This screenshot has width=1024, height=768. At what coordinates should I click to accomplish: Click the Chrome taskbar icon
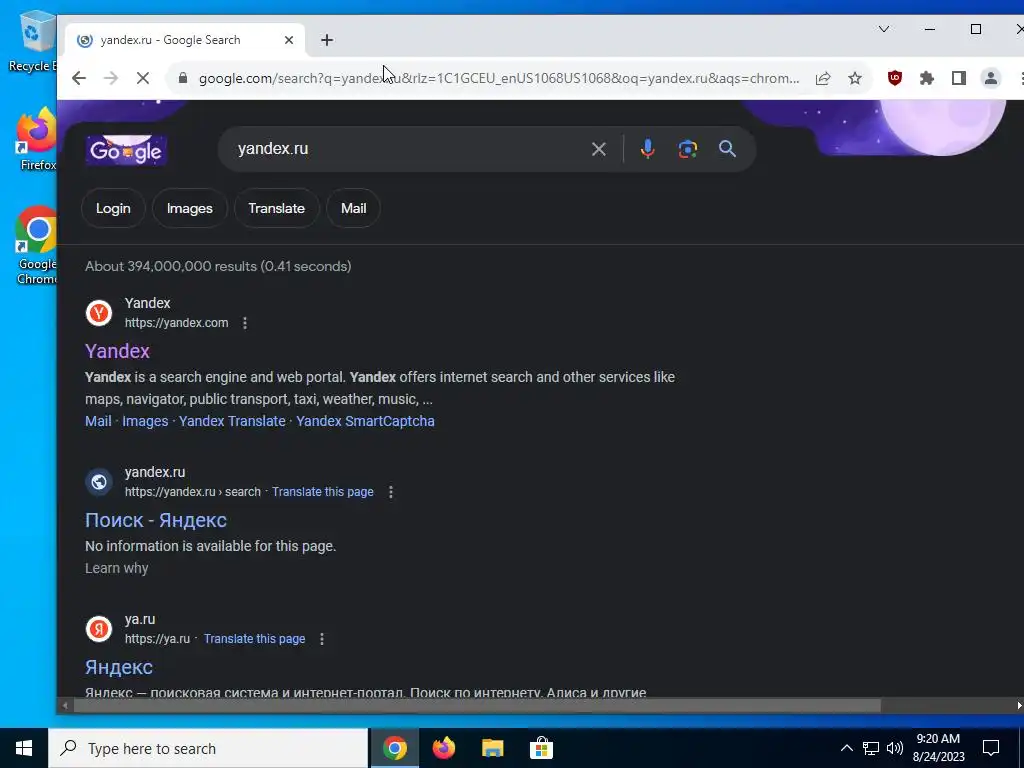point(394,748)
